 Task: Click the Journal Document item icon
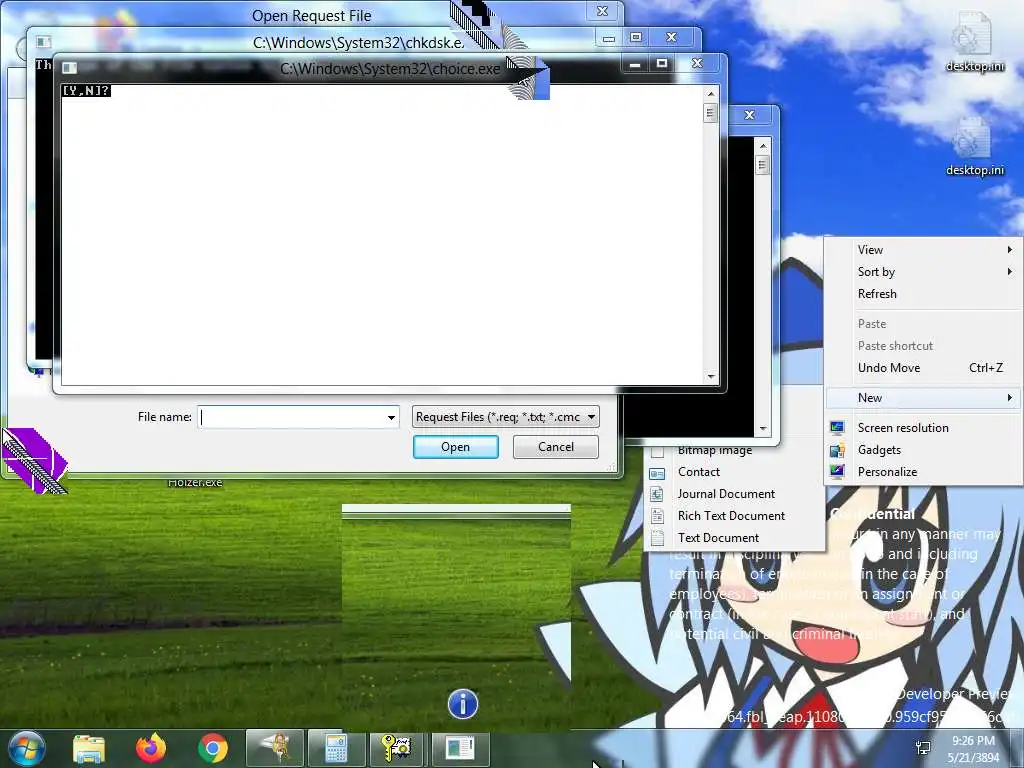(x=658, y=494)
